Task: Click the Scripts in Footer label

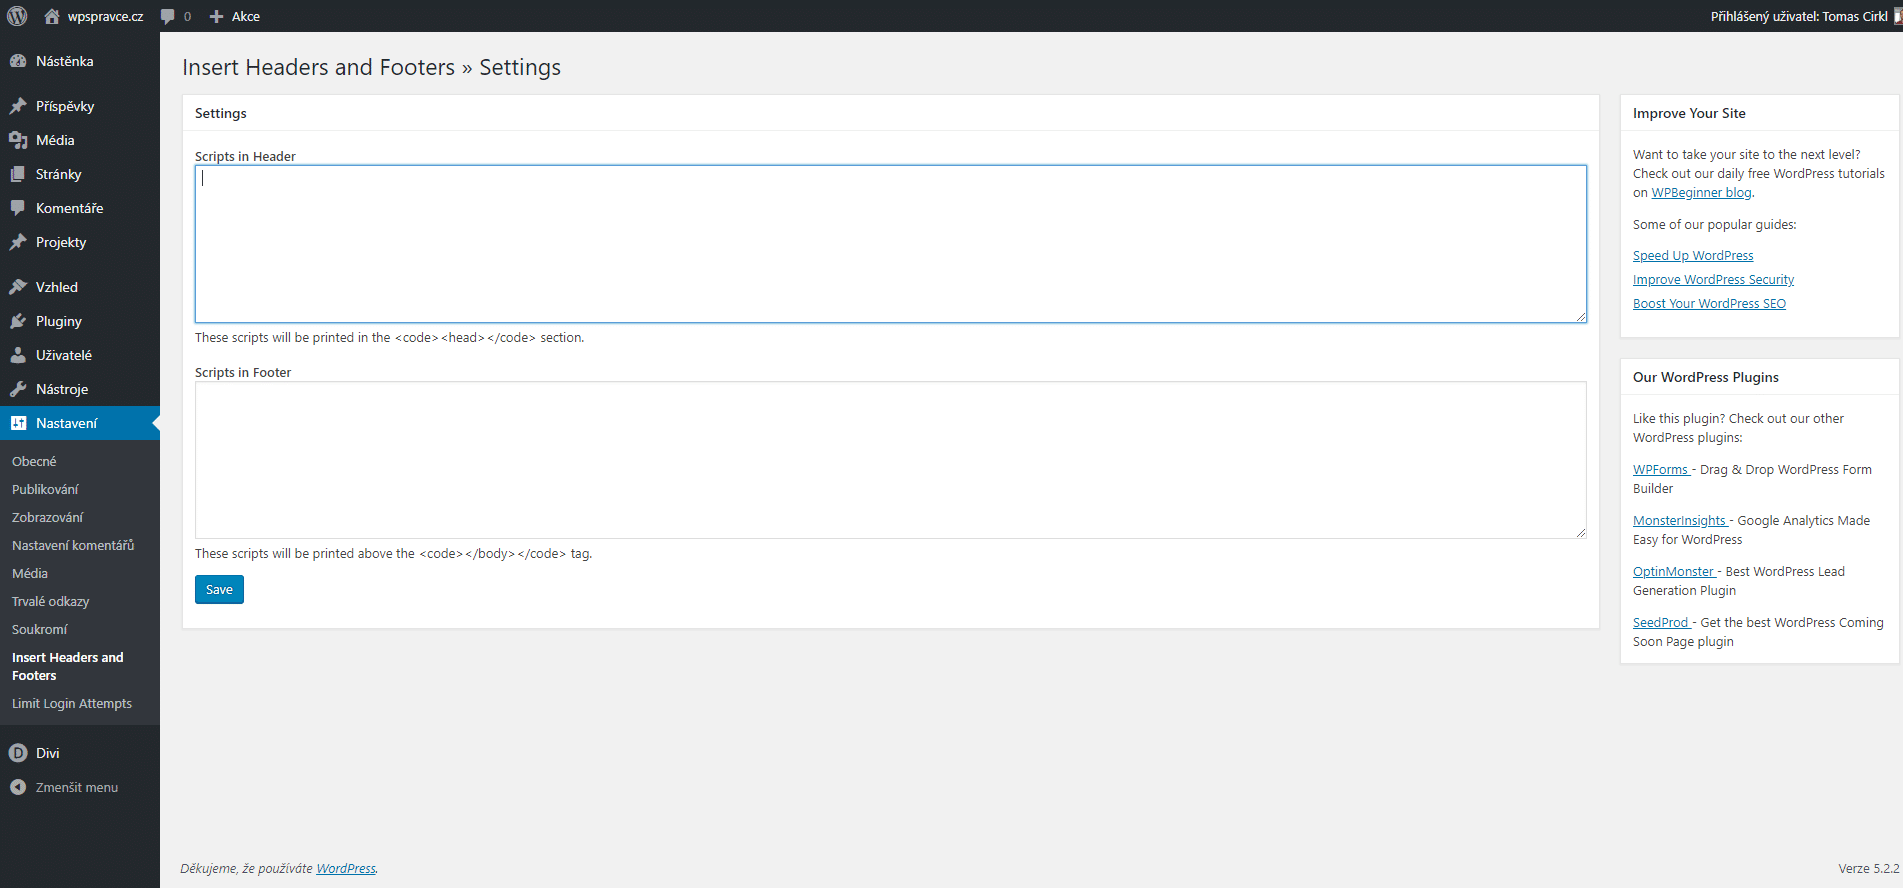Action: coord(243,372)
